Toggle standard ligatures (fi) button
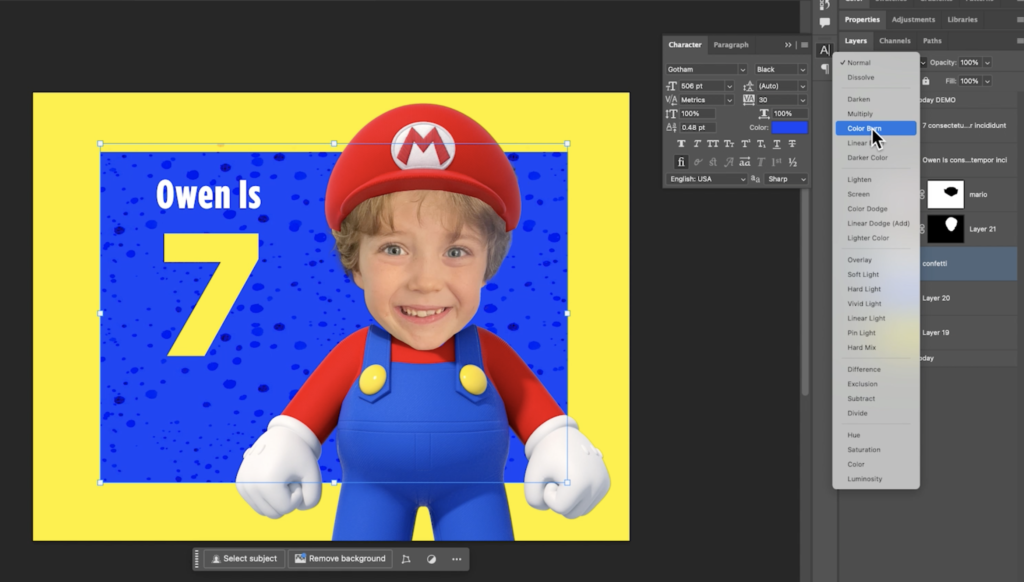Screen dimensions: 1024x582 click(x=681, y=162)
